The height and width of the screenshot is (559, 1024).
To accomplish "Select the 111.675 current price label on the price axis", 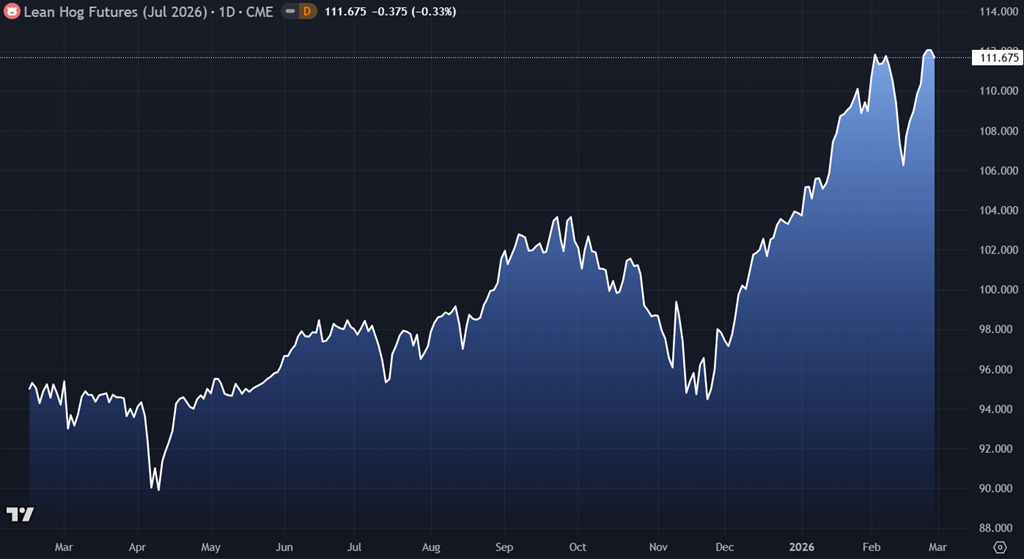I will click(998, 58).
